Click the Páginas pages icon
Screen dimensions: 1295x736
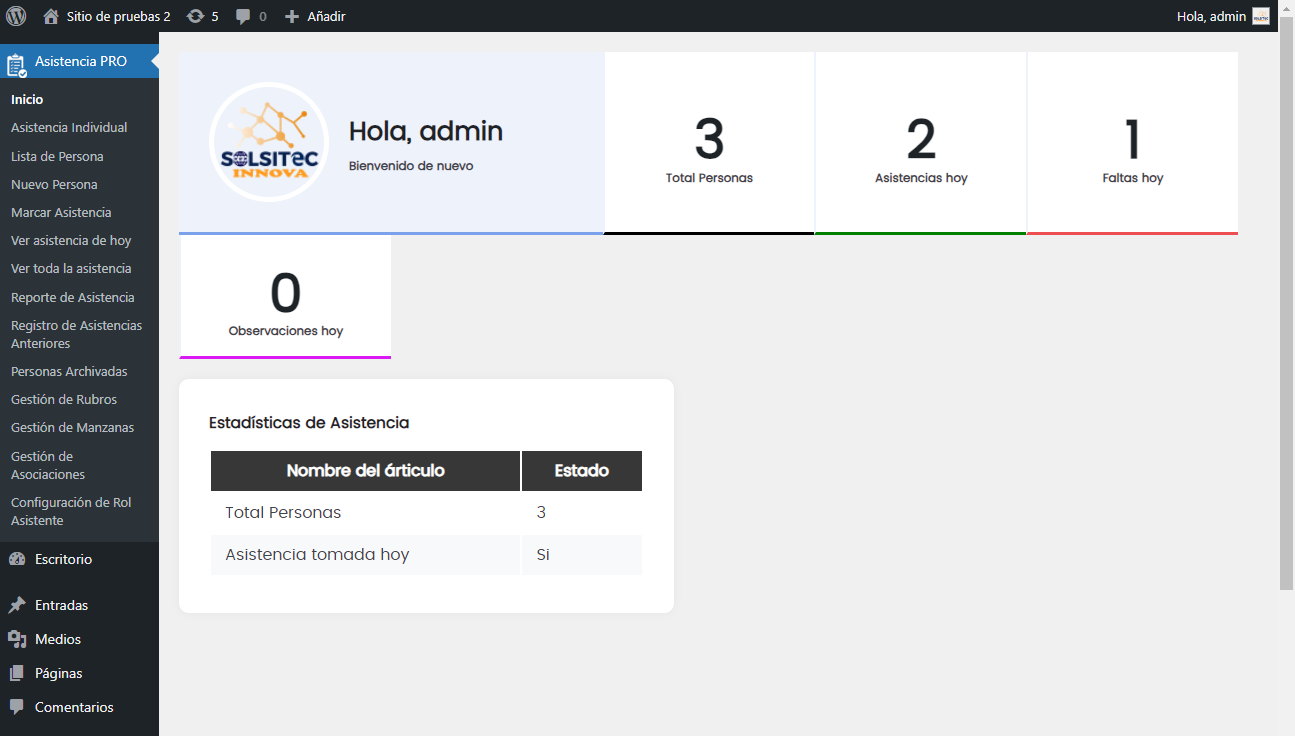point(16,674)
